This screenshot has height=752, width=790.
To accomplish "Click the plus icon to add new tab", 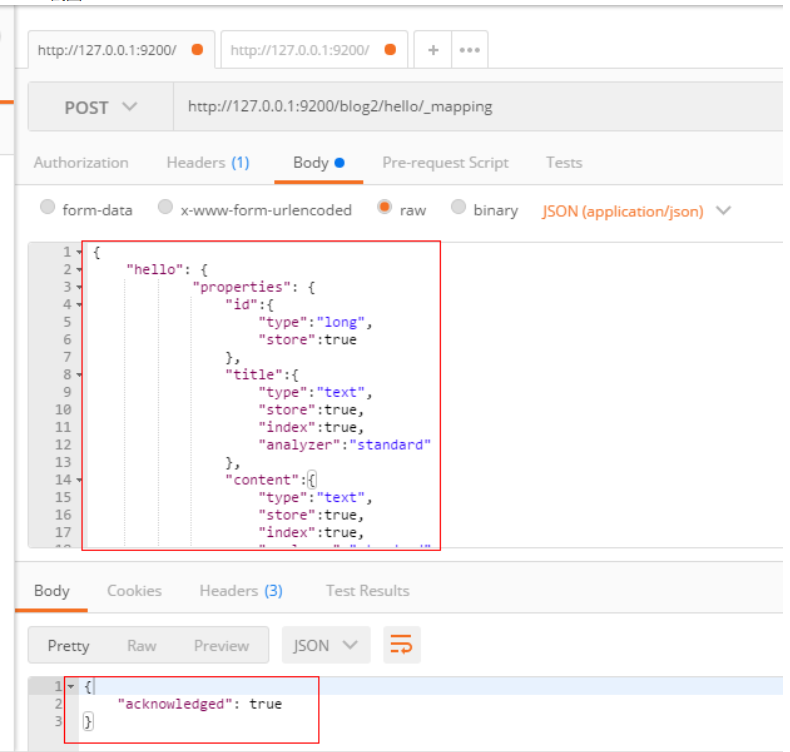I will 433,50.
